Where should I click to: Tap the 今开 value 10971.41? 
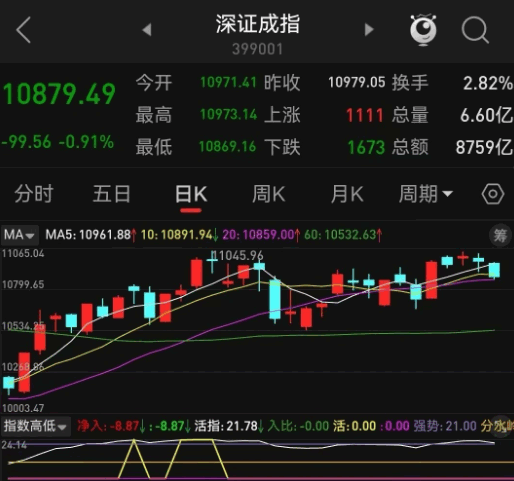pos(228,82)
